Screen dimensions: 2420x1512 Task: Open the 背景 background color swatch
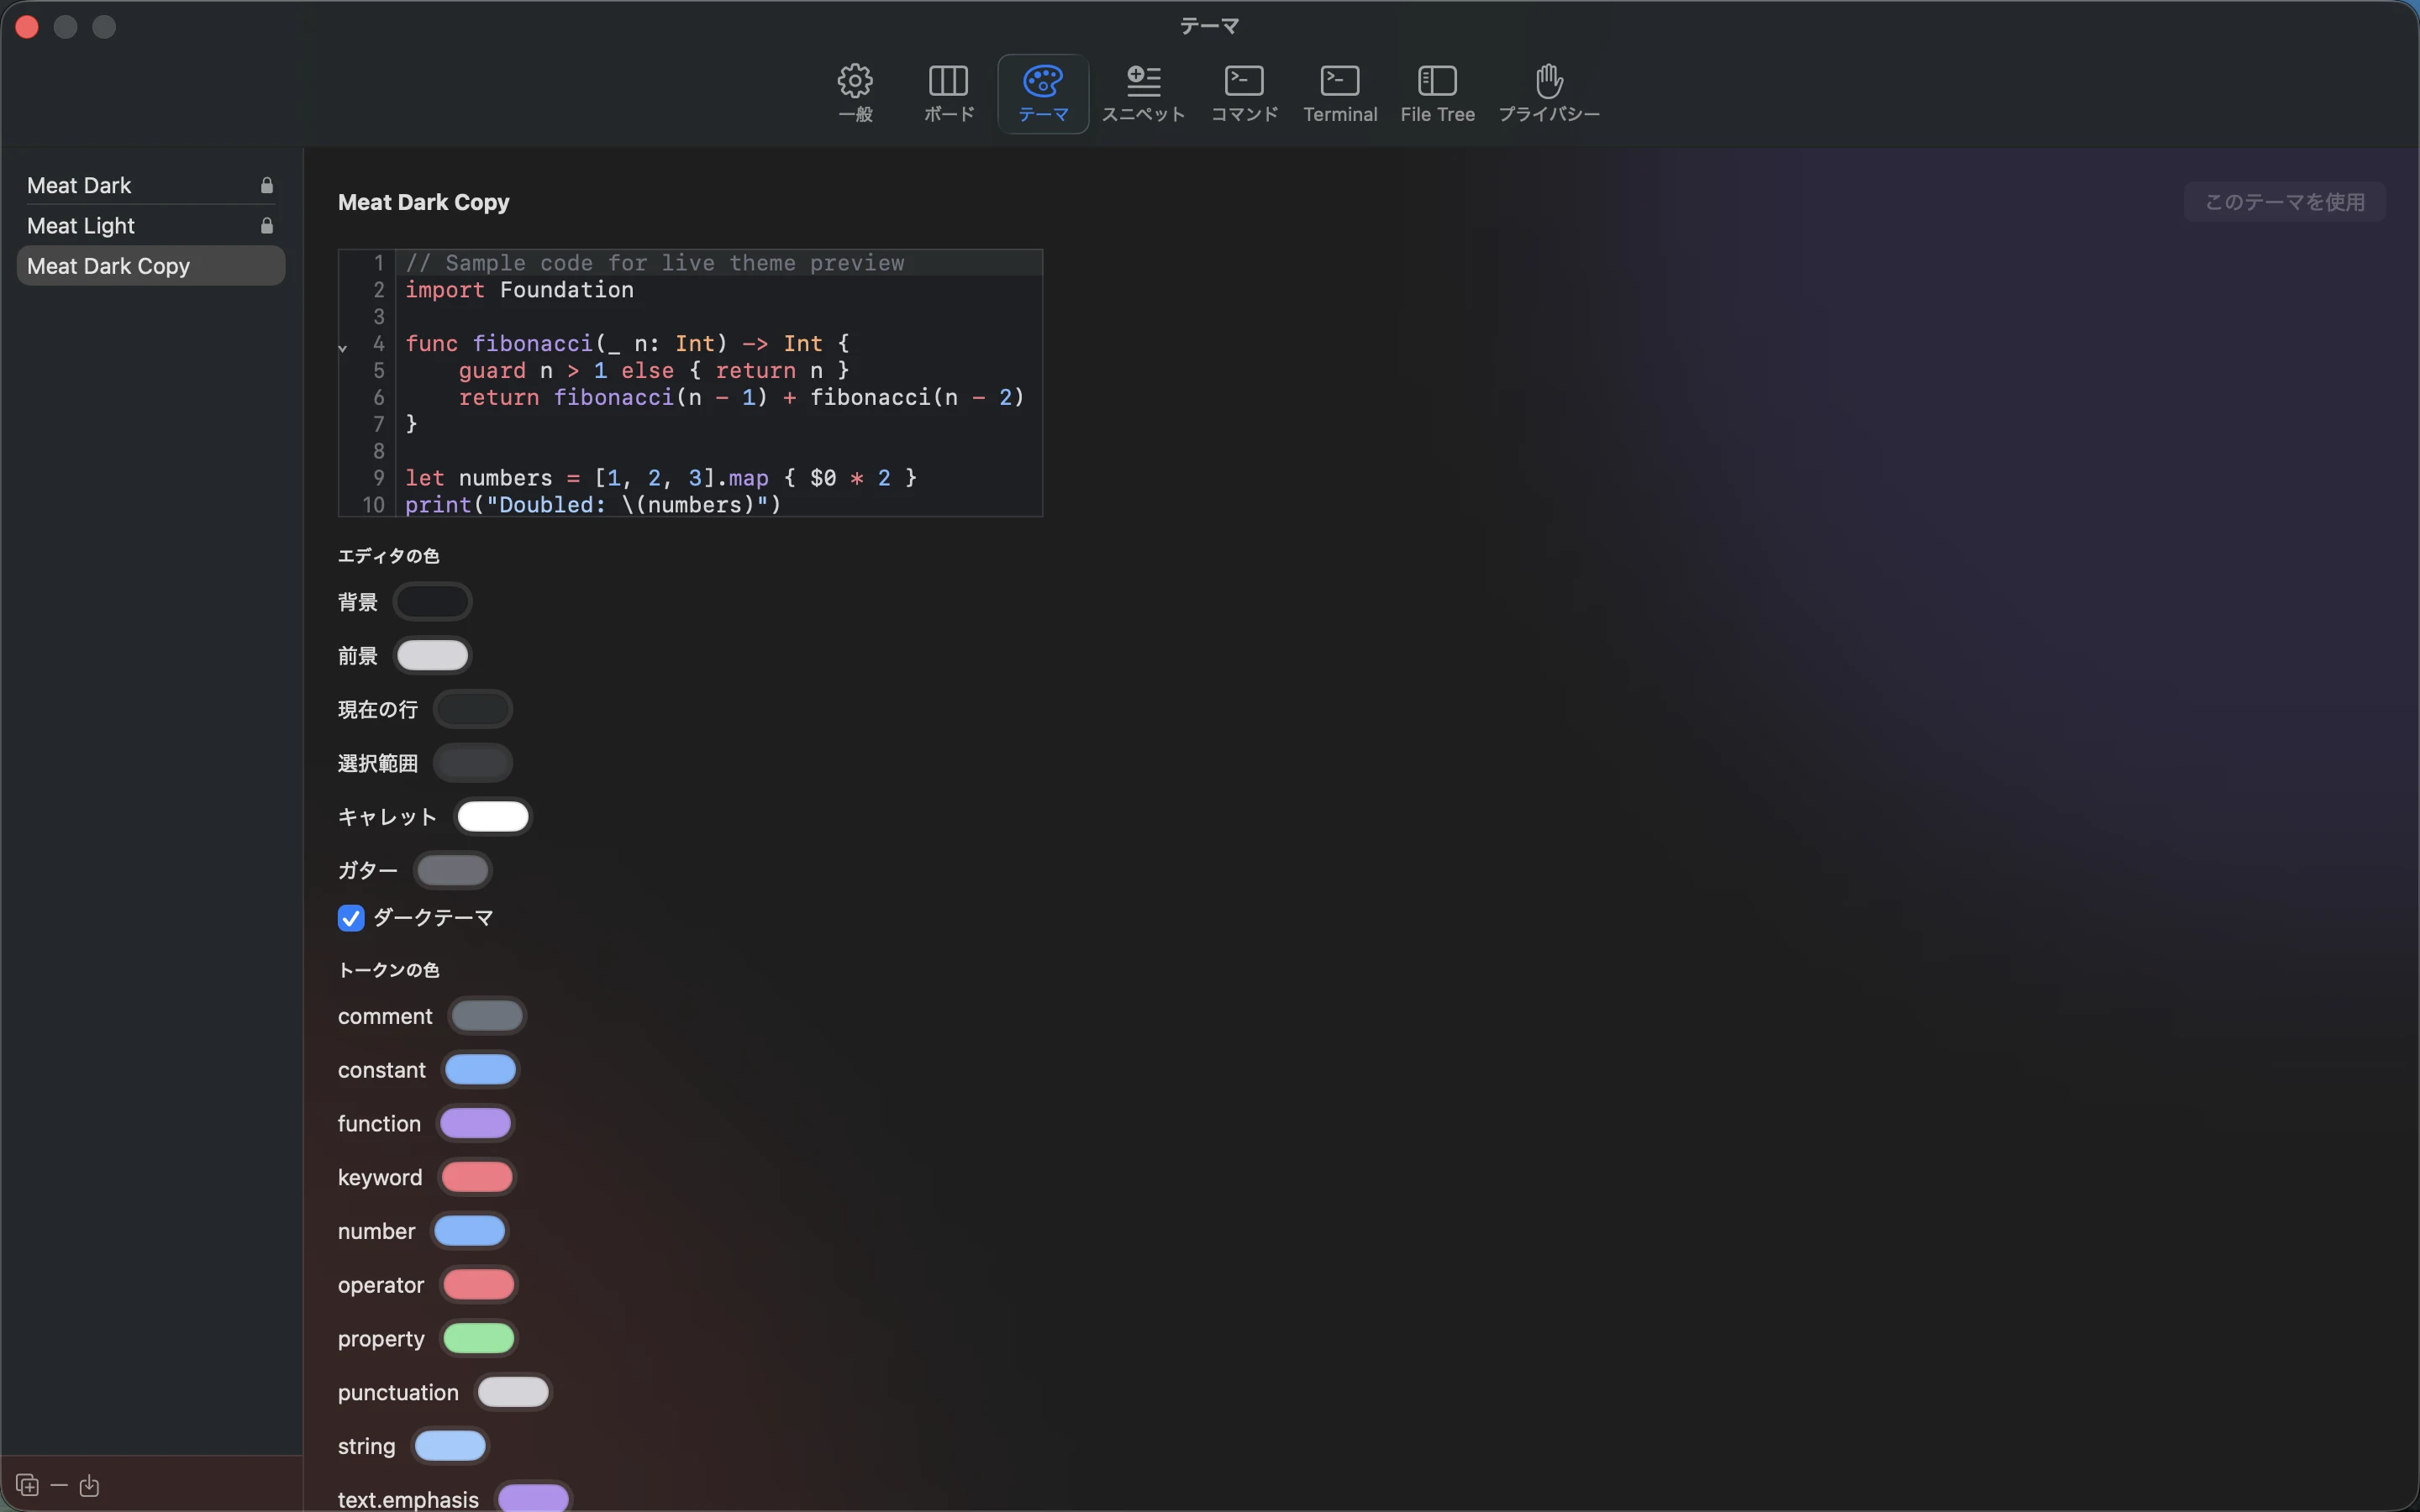(x=433, y=602)
